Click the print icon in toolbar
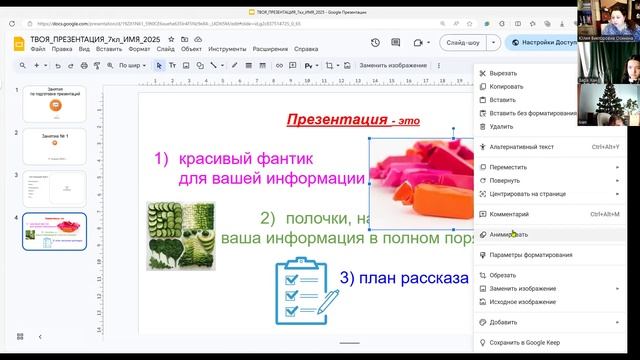 pos(84,65)
